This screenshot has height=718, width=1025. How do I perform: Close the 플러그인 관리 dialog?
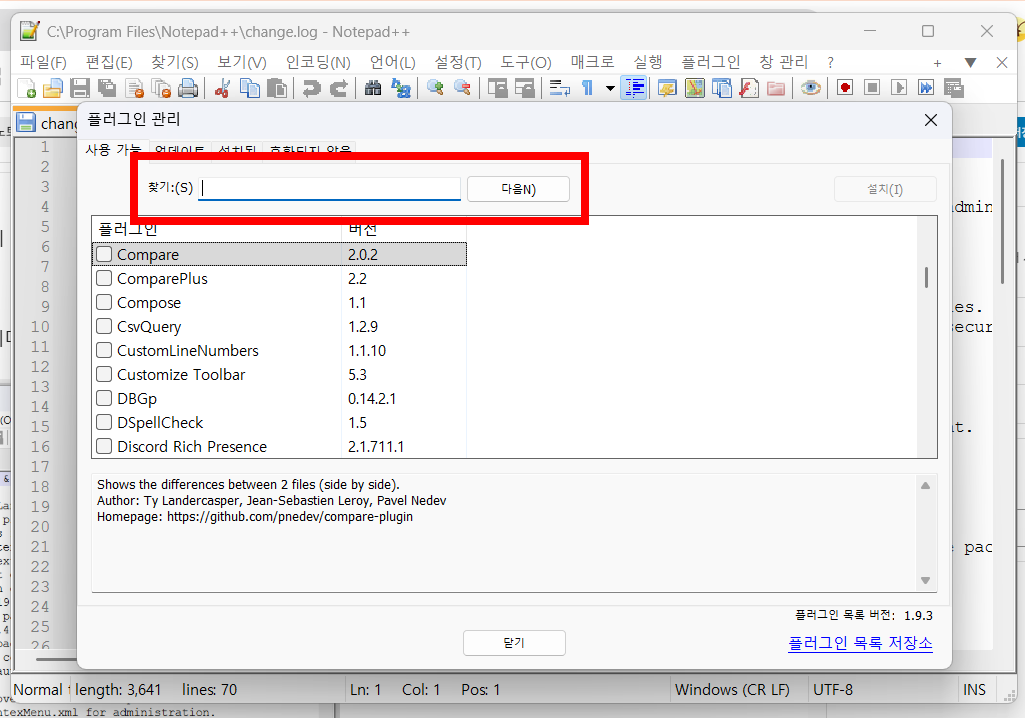[931, 120]
